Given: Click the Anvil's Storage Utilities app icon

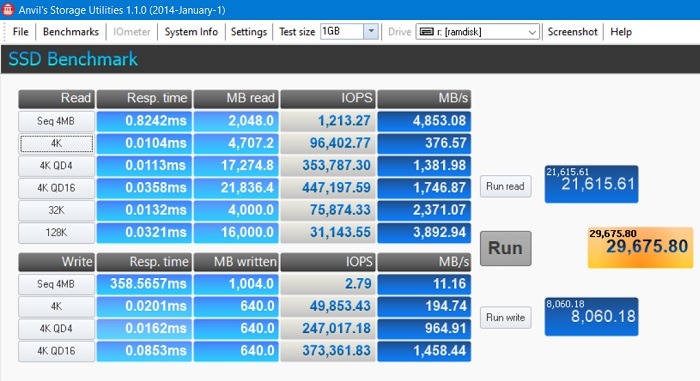Looking at the screenshot, I should pos(8,9).
